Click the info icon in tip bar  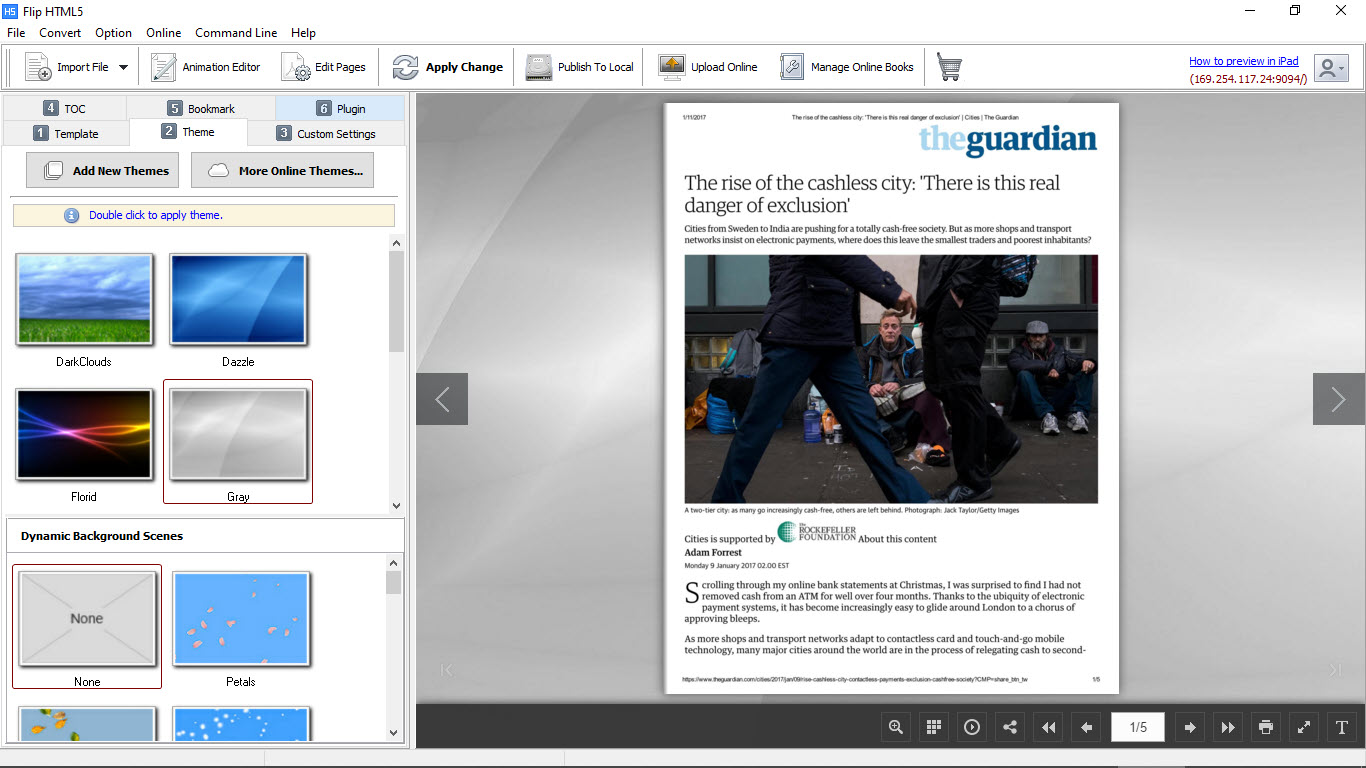pos(72,215)
